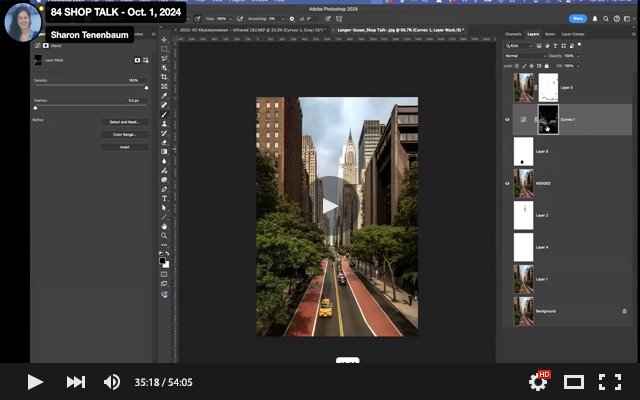This screenshot has height=400, width=640.
Task: Toggle shape layer filter icon
Action: pos(563,46)
